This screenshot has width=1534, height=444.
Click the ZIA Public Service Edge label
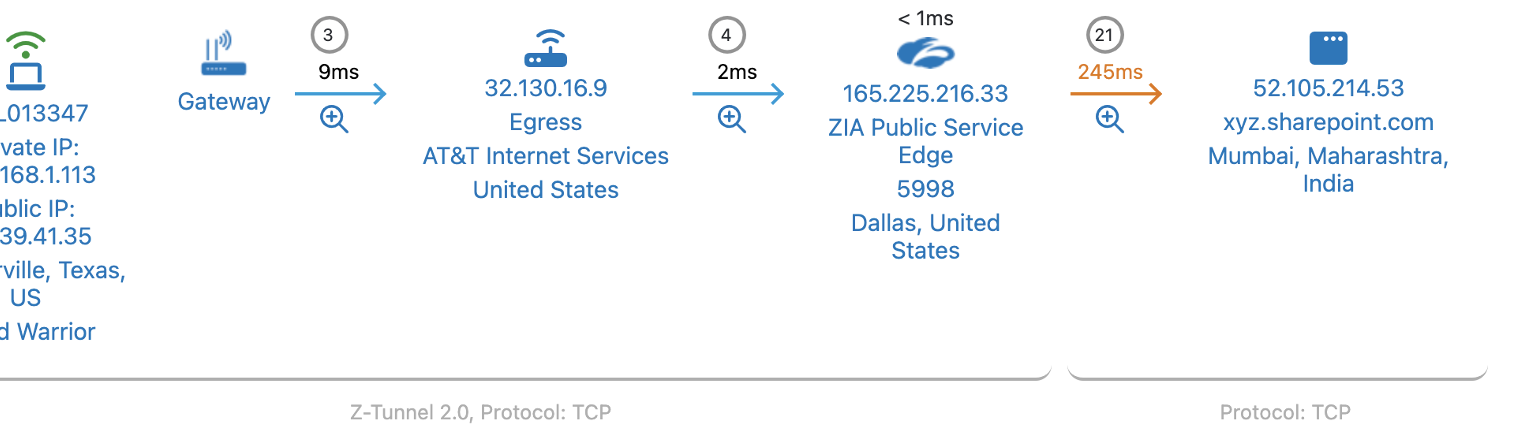click(x=925, y=141)
